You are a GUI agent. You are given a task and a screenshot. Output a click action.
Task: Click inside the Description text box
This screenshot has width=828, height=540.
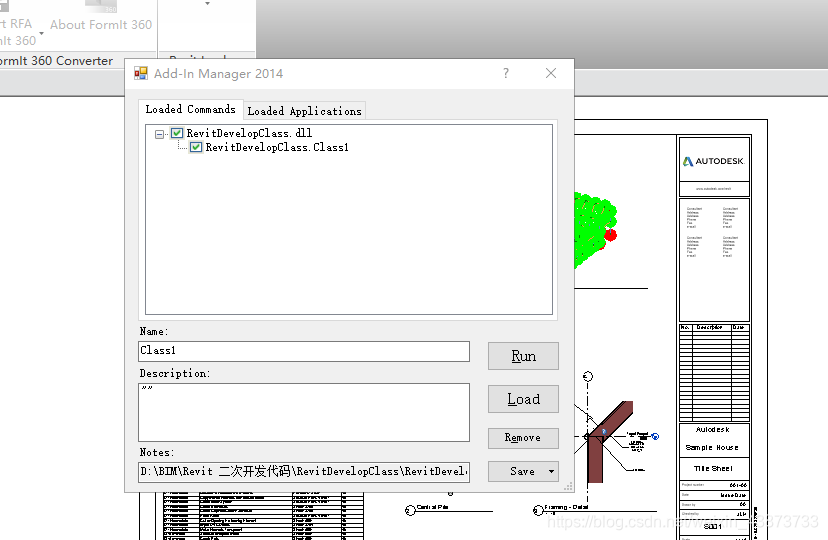coord(304,412)
